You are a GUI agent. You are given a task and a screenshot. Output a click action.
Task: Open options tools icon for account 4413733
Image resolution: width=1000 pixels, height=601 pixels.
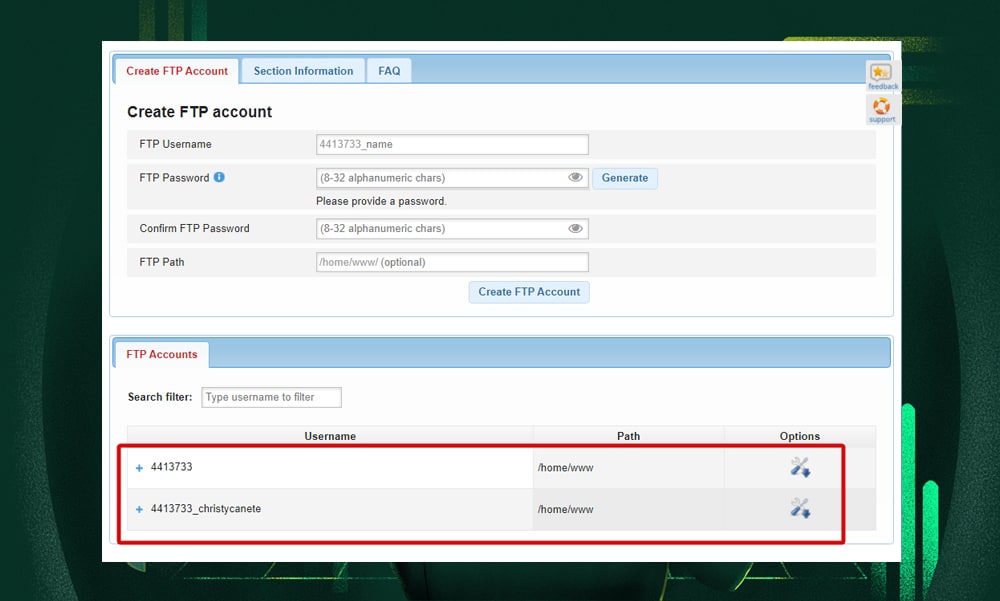[798, 466]
